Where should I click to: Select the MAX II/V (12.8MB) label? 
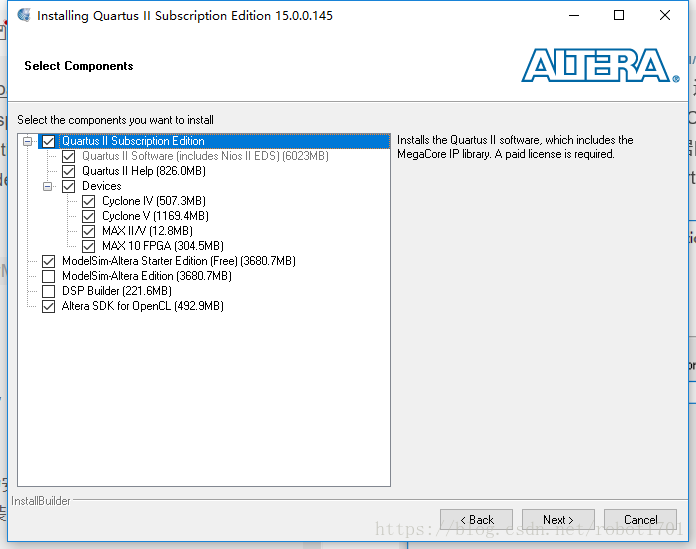pyautogui.click(x=147, y=231)
